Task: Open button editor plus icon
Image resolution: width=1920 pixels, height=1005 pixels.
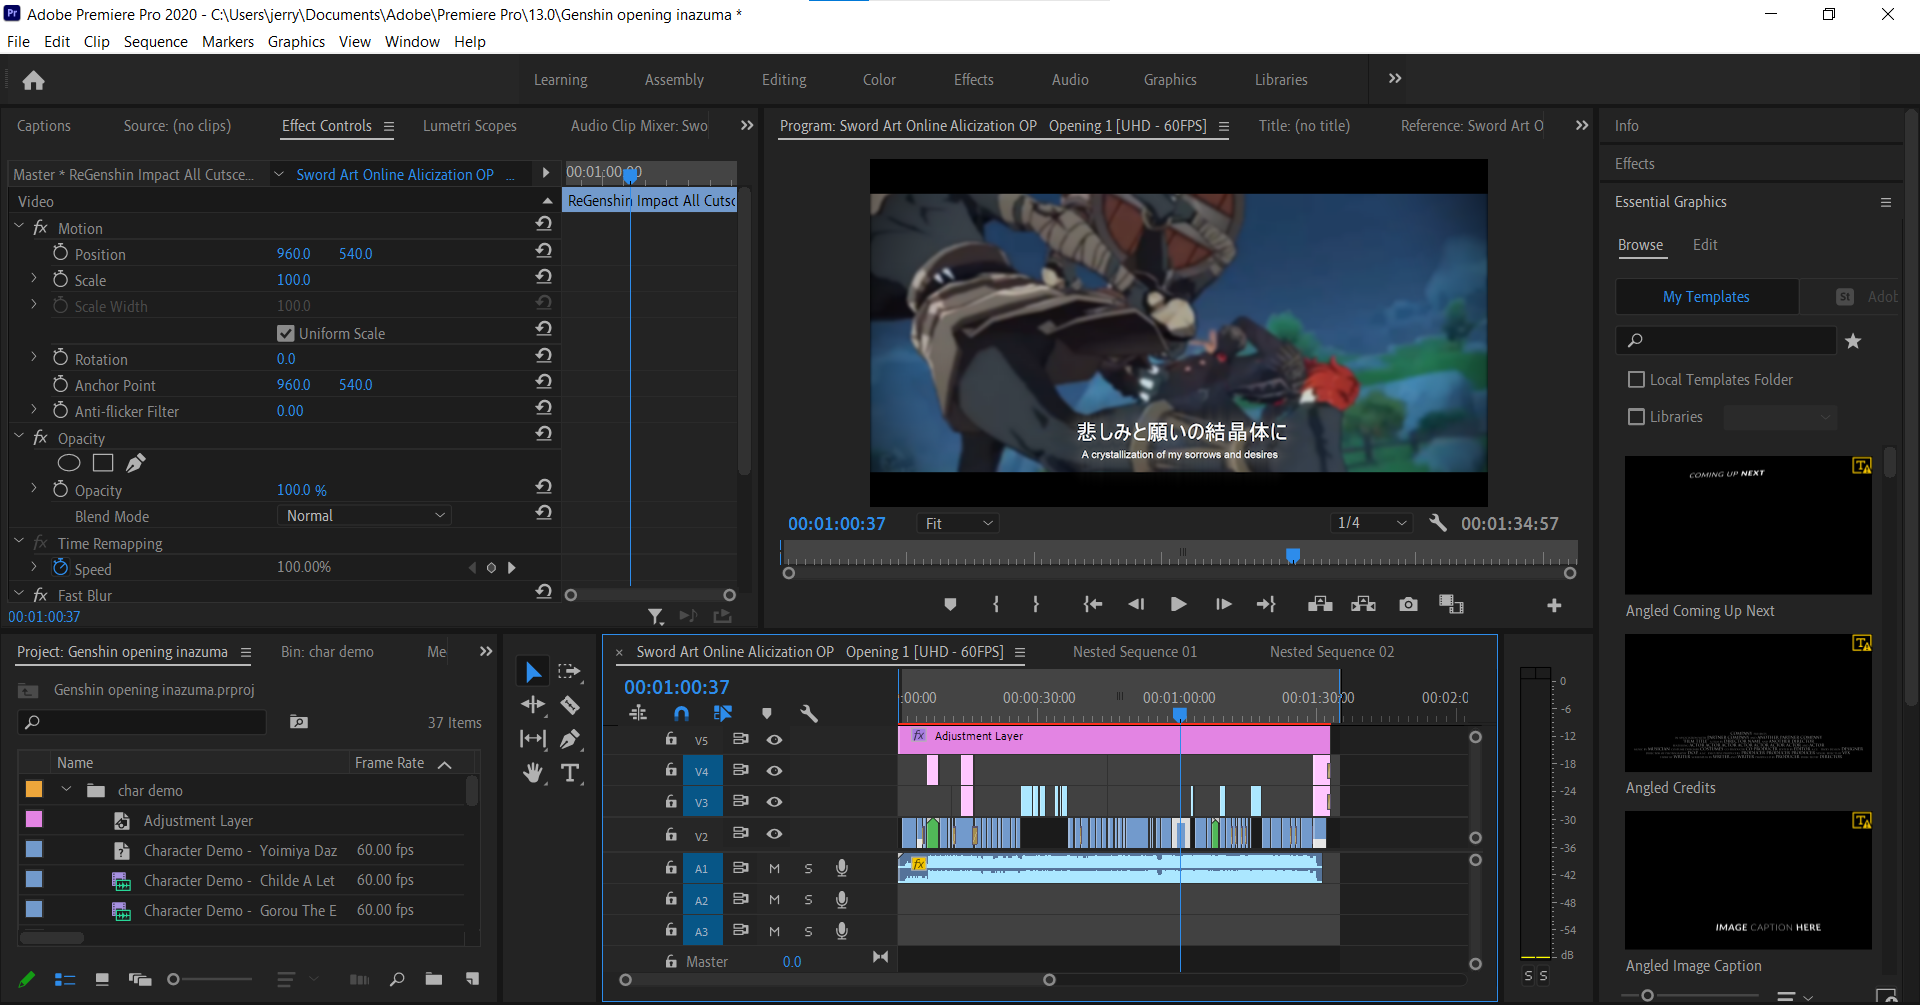Action: pos(1554,605)
